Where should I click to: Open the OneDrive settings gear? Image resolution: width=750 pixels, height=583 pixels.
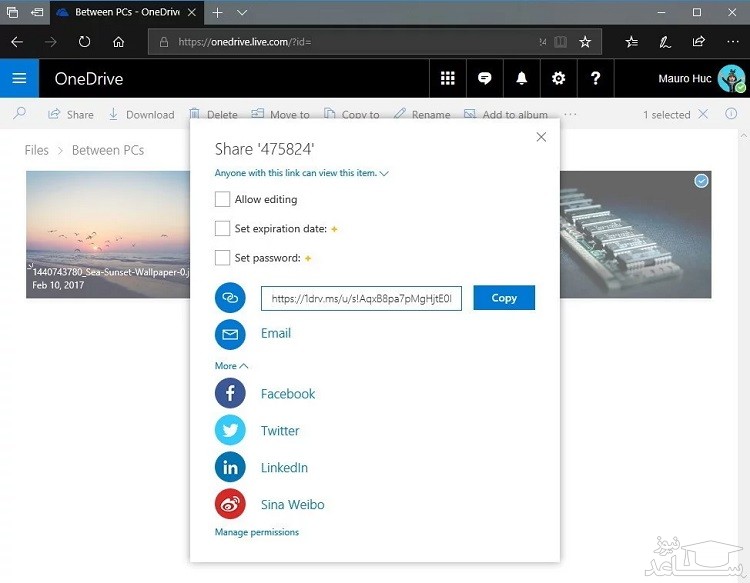coord(558,79)
